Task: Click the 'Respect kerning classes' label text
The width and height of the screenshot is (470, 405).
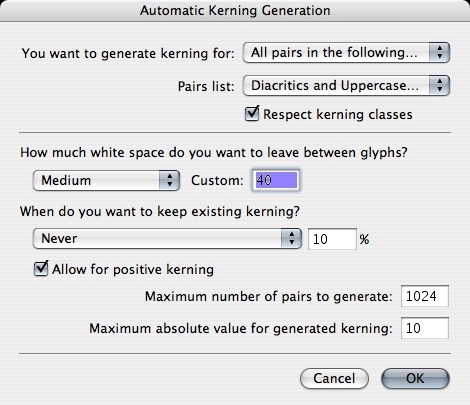Action: (x=338, y=115)
